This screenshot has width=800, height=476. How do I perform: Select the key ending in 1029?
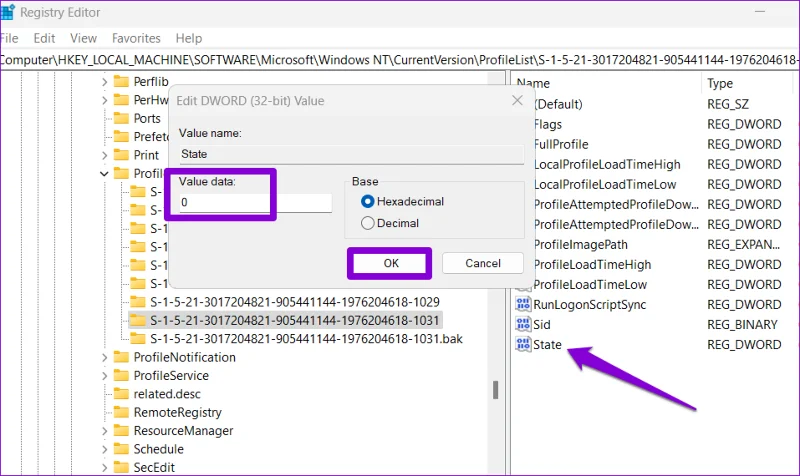tap(295, 302)
